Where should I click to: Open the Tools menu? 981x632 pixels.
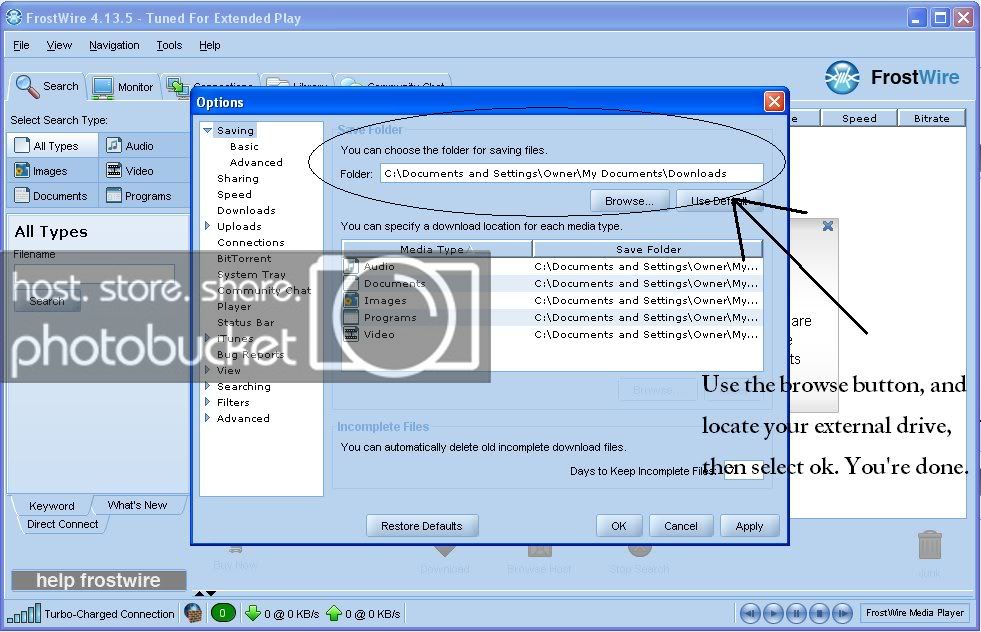pyautogui.click(x=169, y=45)
